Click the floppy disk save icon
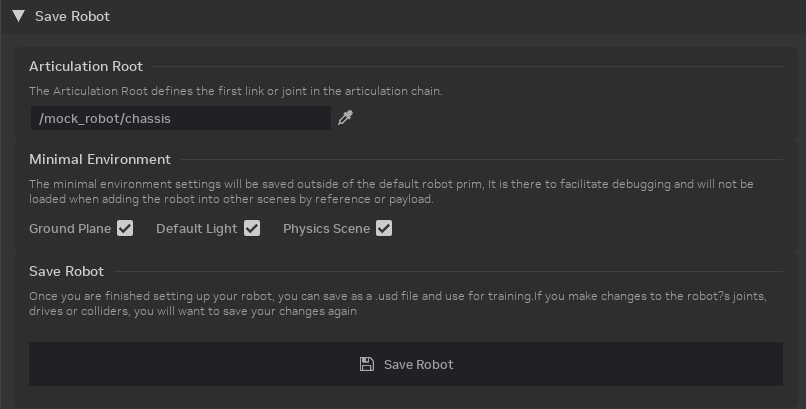 367,364
